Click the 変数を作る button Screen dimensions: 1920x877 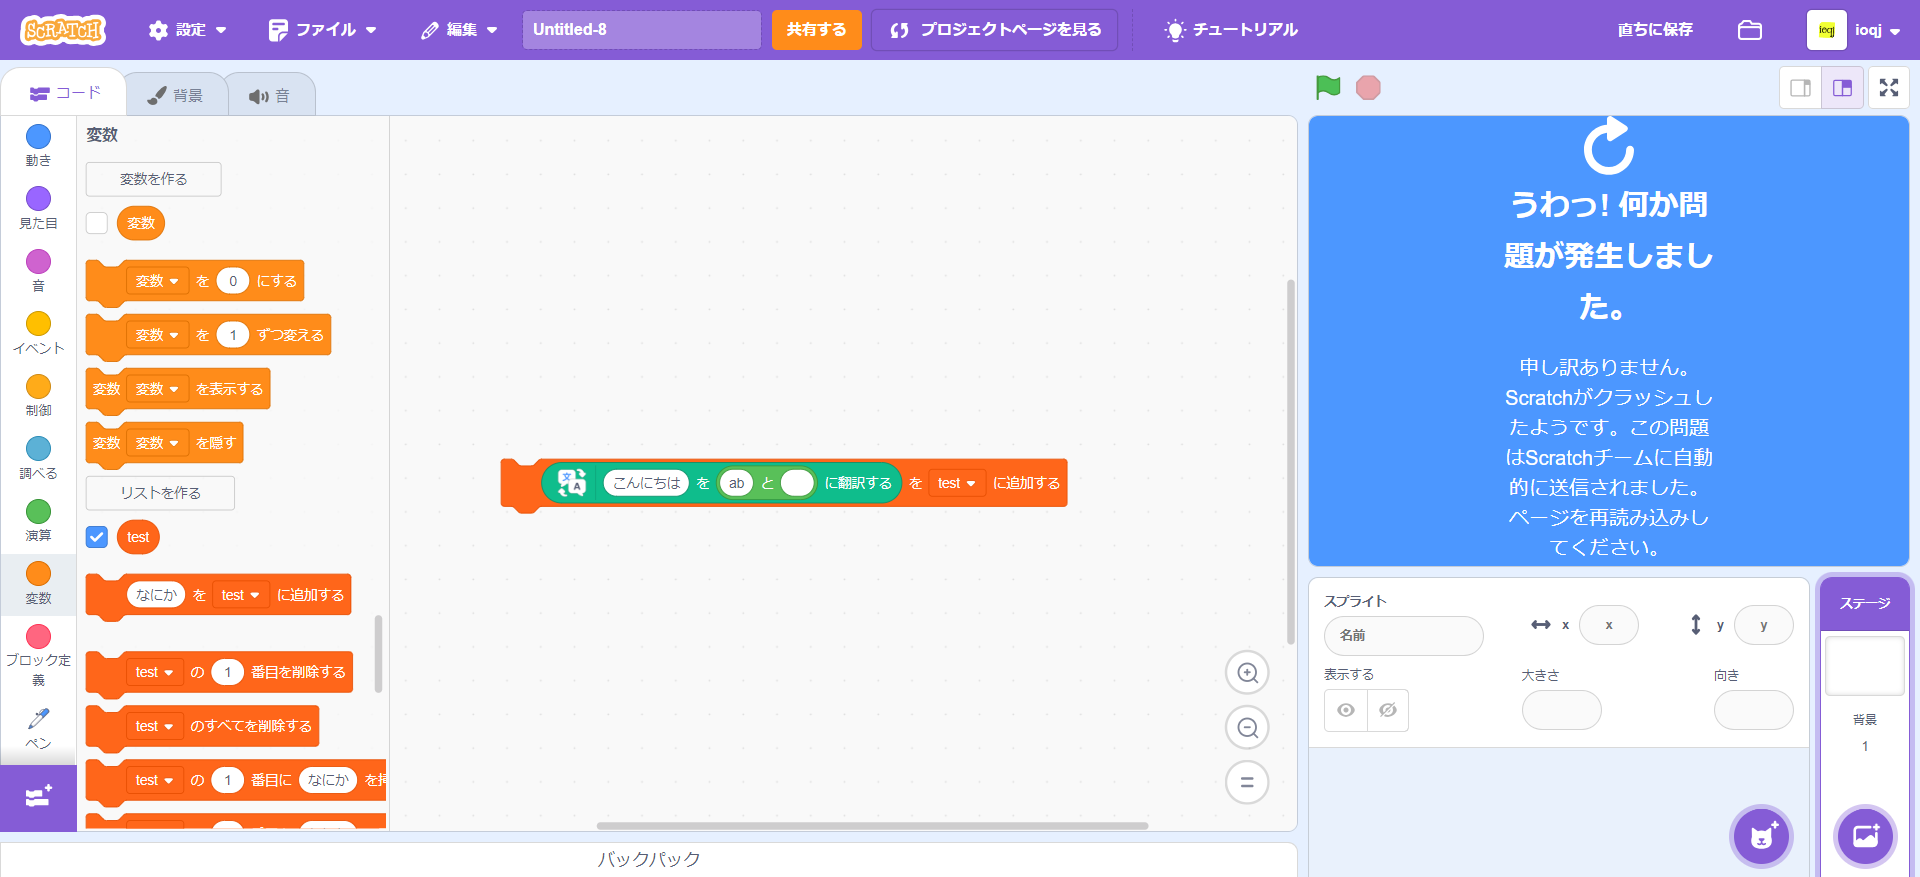153,179
